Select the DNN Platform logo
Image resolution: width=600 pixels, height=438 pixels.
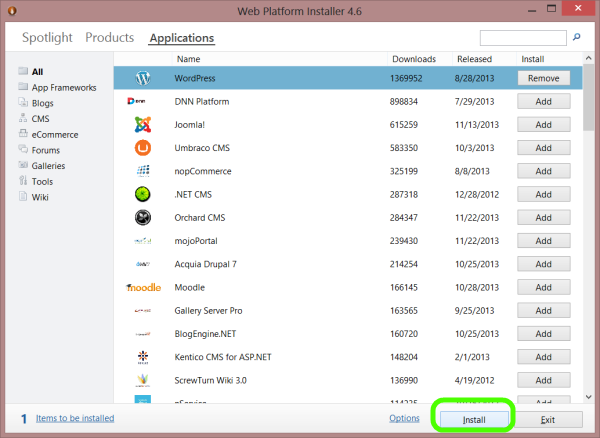click(x=142, y=101)
